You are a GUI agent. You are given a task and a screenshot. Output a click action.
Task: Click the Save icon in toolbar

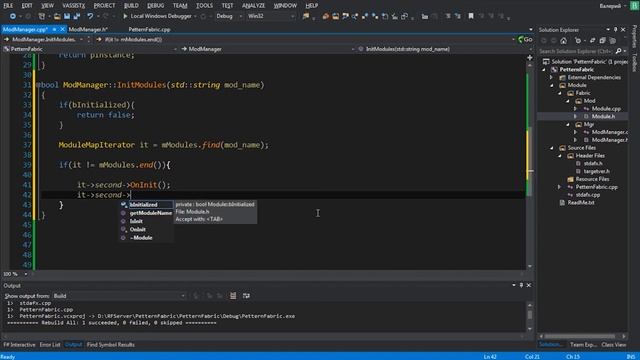pos(67,16)
